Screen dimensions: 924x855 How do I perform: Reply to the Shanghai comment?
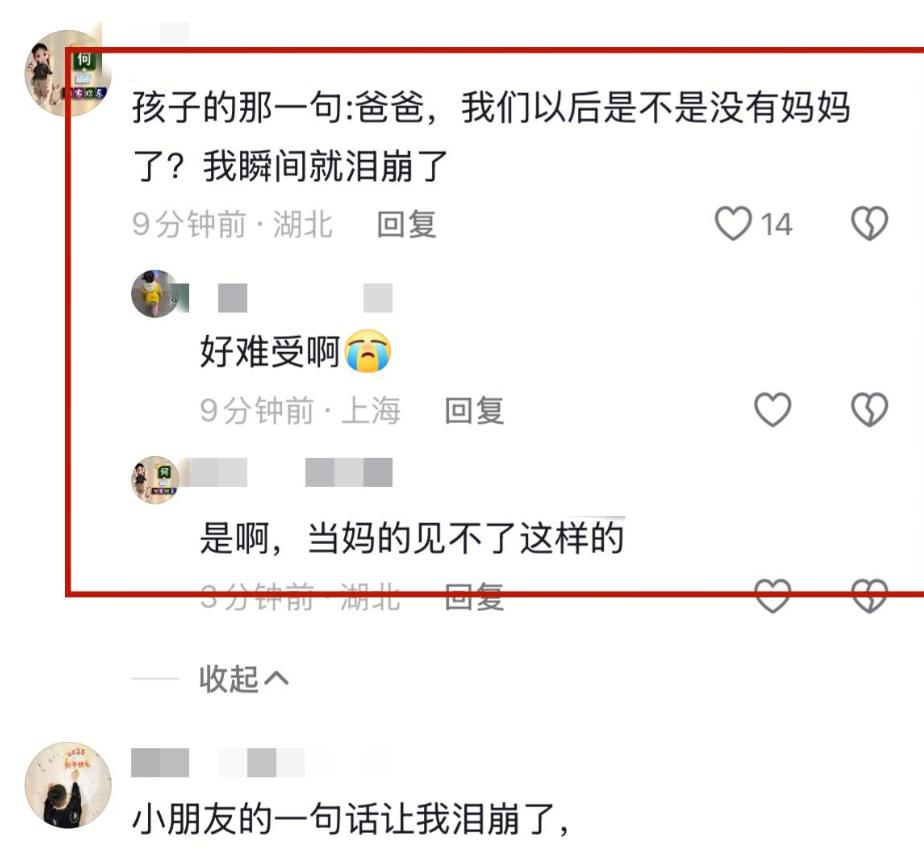point(474,411)
